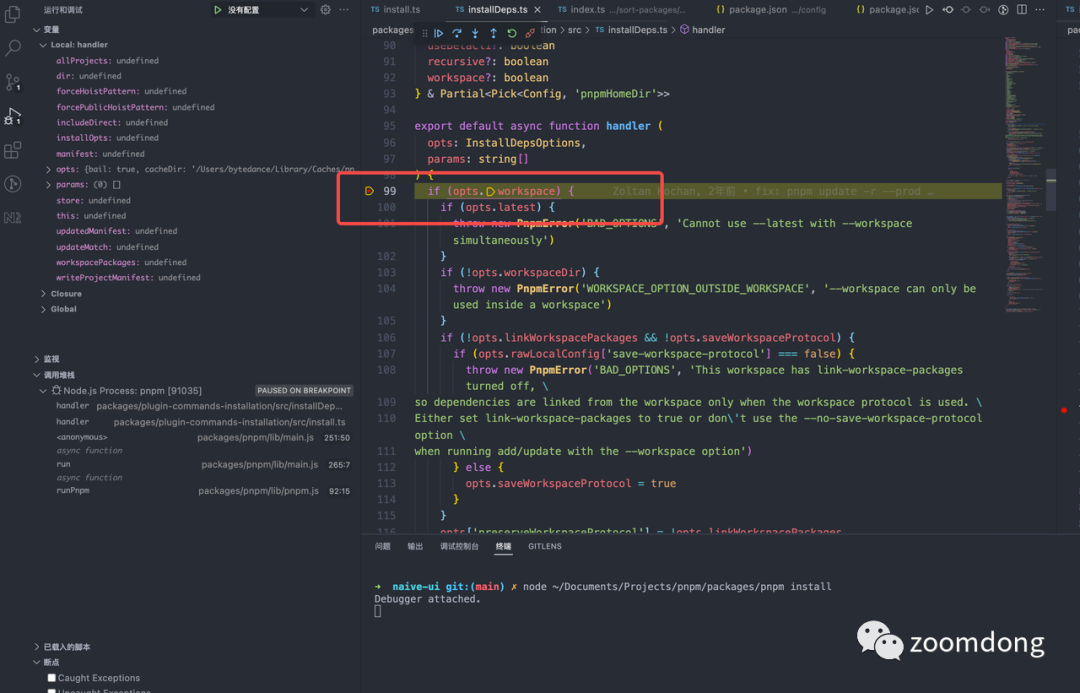The height and width of the screenshot is (693, 1080).
Task: Click the handler breadcrumb symbol
Action: [703, 30]
